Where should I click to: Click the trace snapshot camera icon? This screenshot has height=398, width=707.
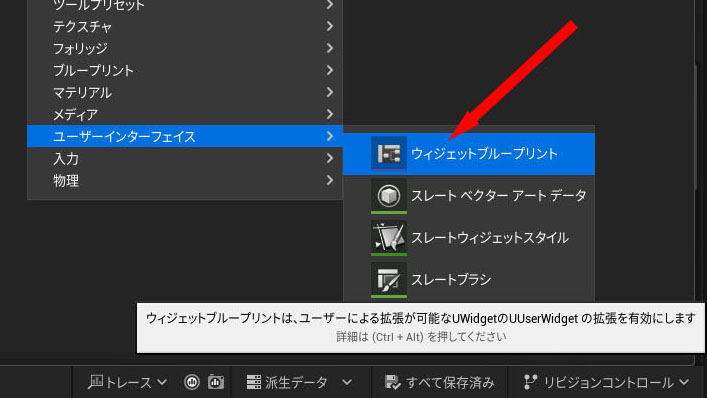coord(216,382)
